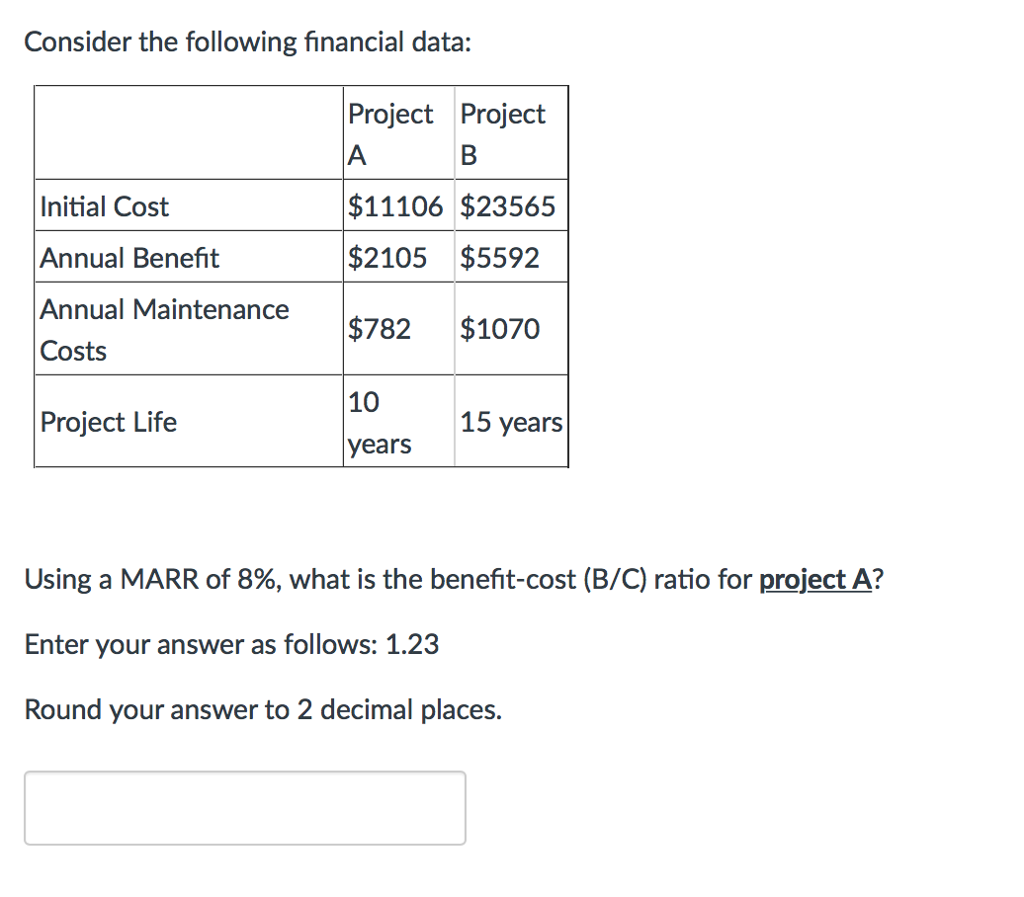Click the $11106 cell value
1024x897 pixels.
pyautogui.click(x=396, y=206)
